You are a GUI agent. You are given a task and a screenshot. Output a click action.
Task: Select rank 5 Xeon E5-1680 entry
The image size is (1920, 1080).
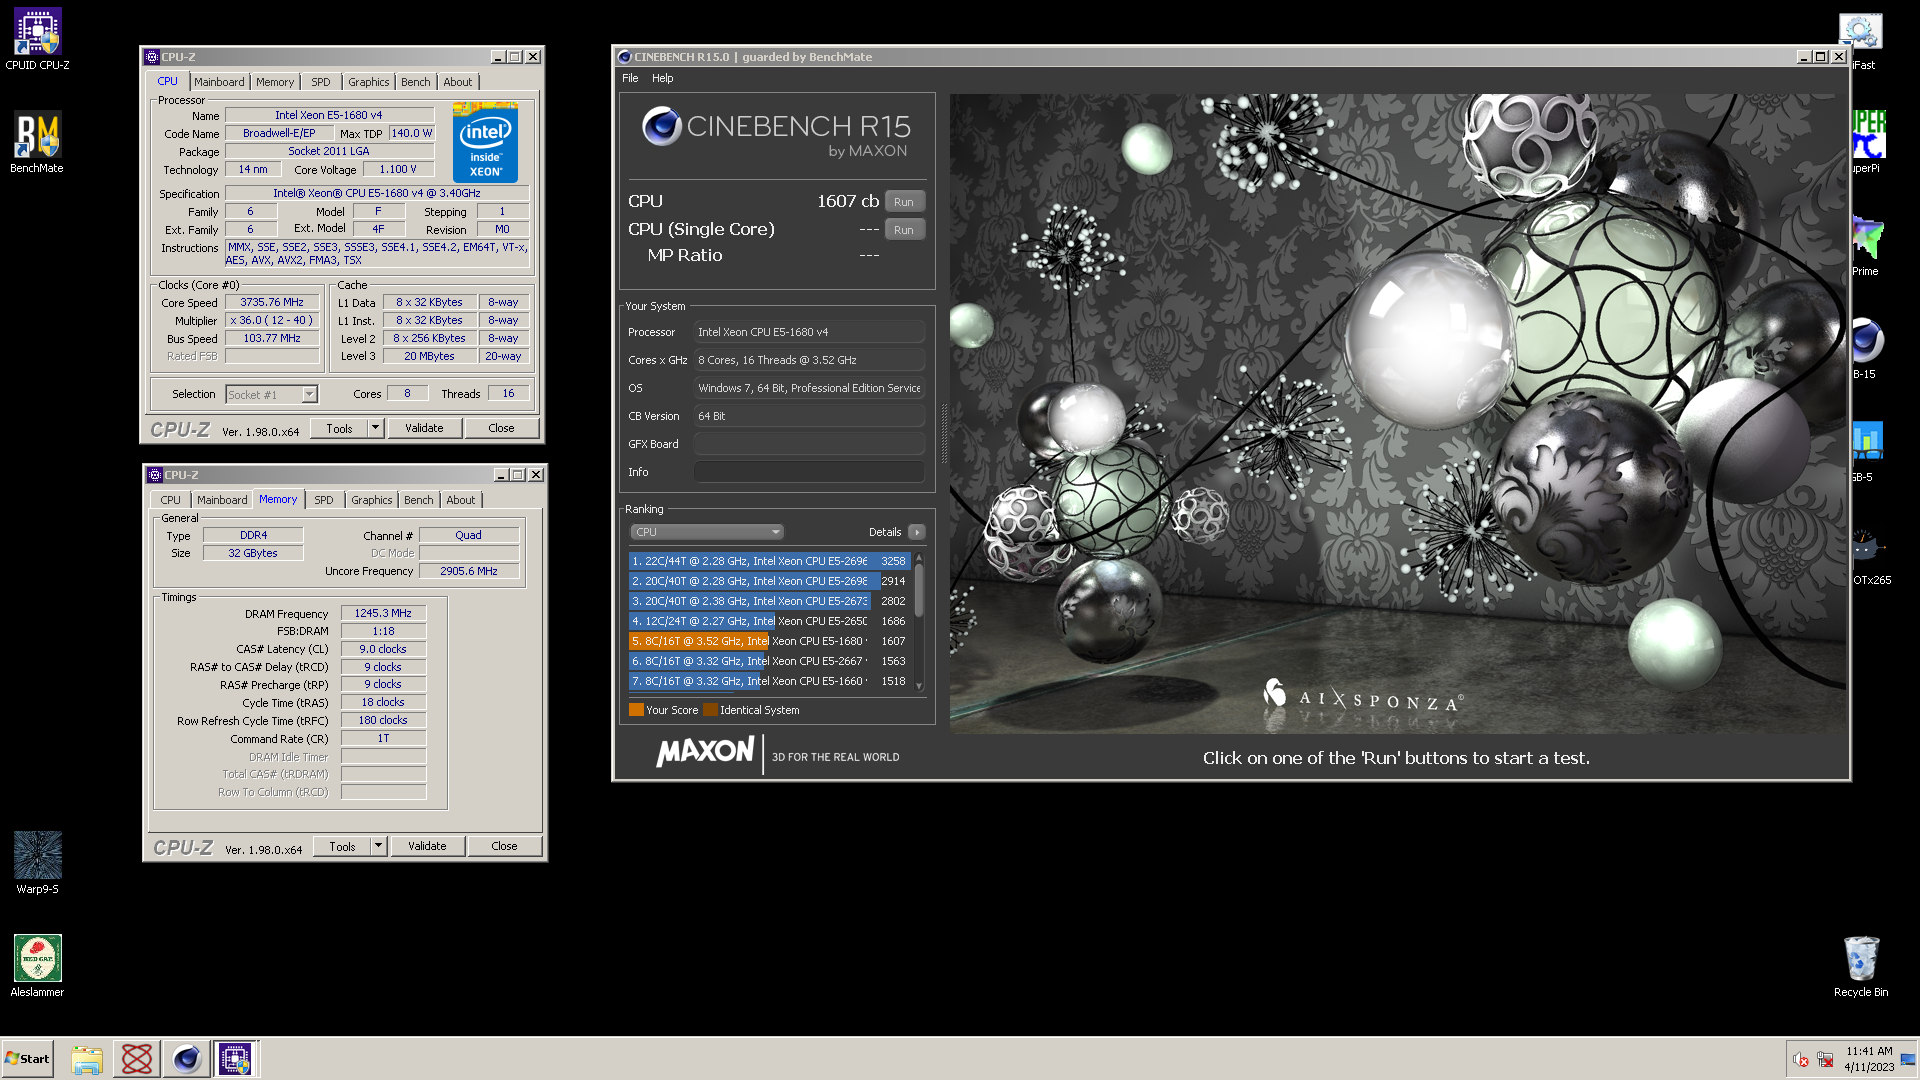pos(769,641)
